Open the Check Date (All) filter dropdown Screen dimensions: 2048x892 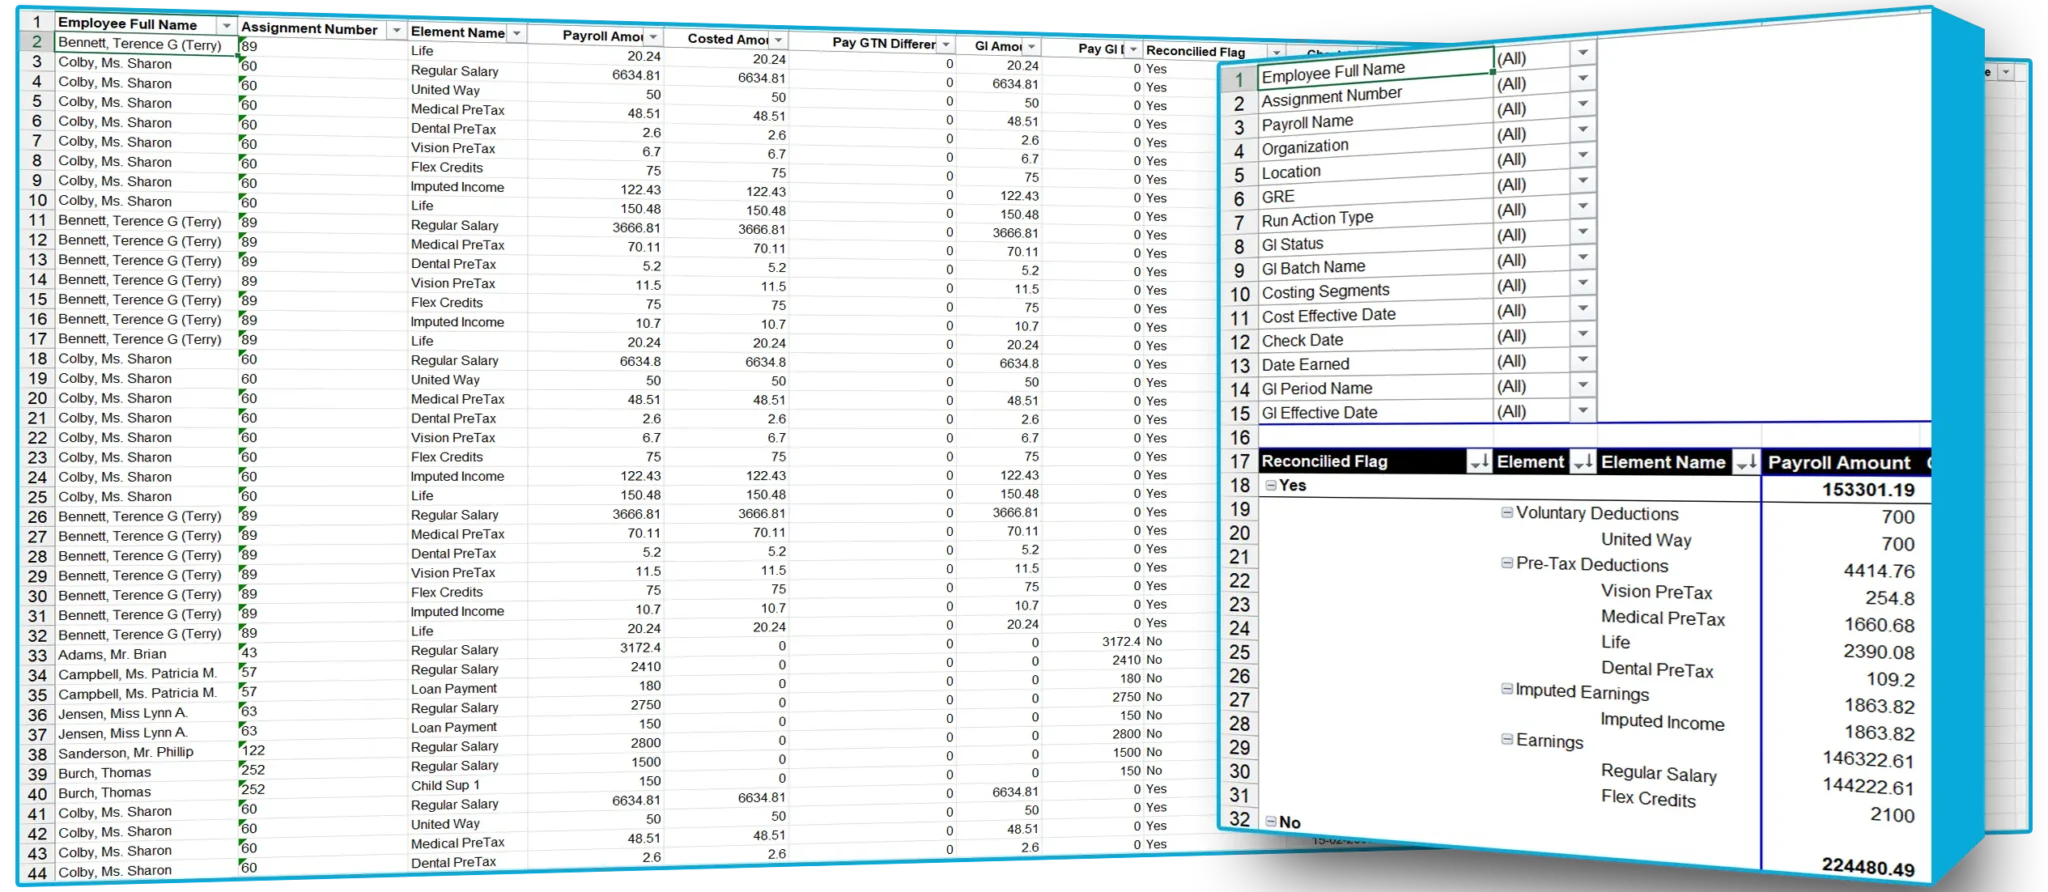pos(1583,333)
